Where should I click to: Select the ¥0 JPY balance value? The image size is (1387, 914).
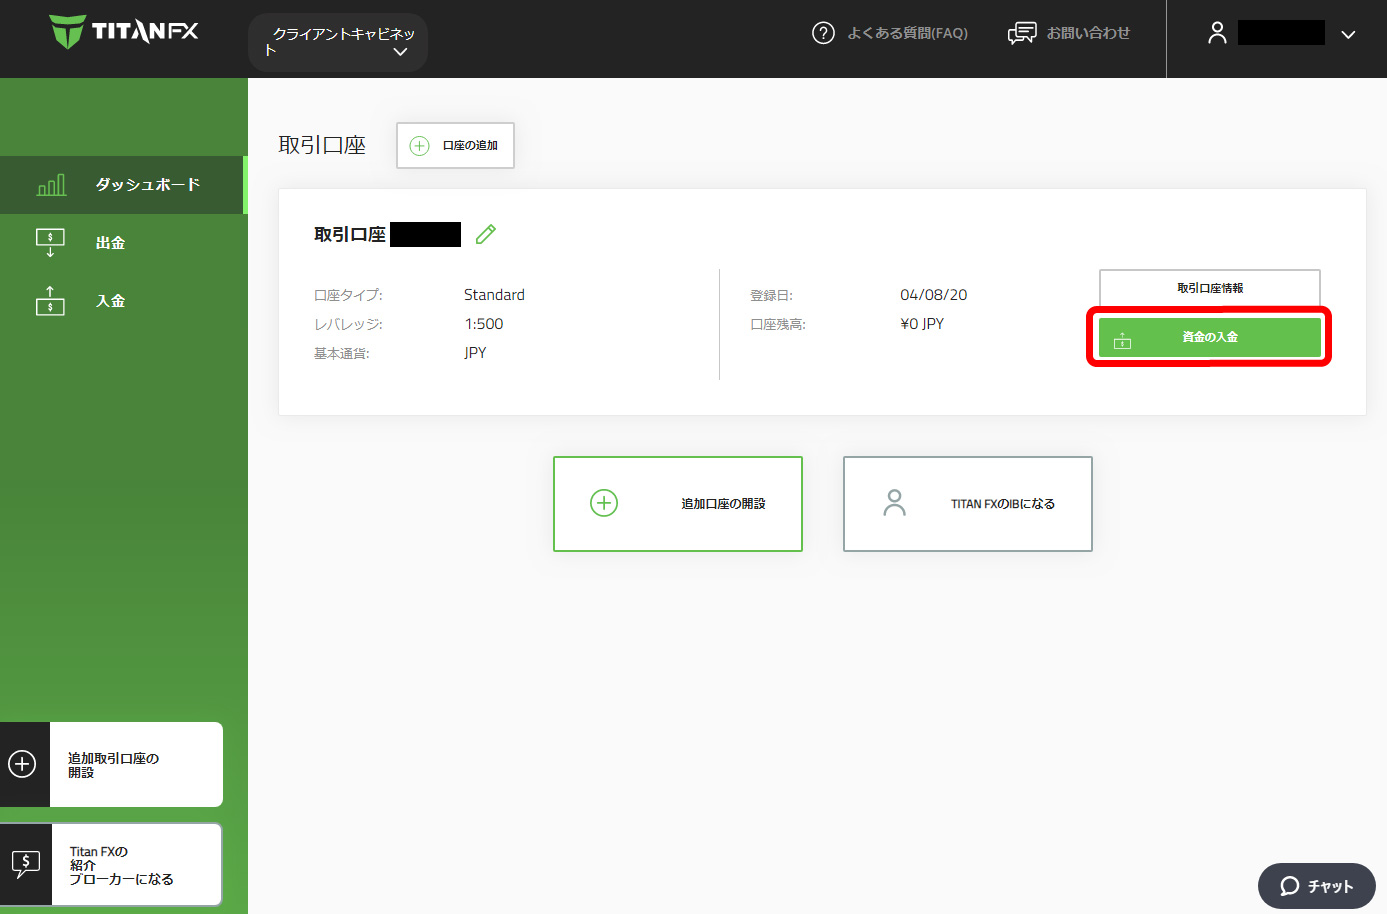(x=922, y=324)
